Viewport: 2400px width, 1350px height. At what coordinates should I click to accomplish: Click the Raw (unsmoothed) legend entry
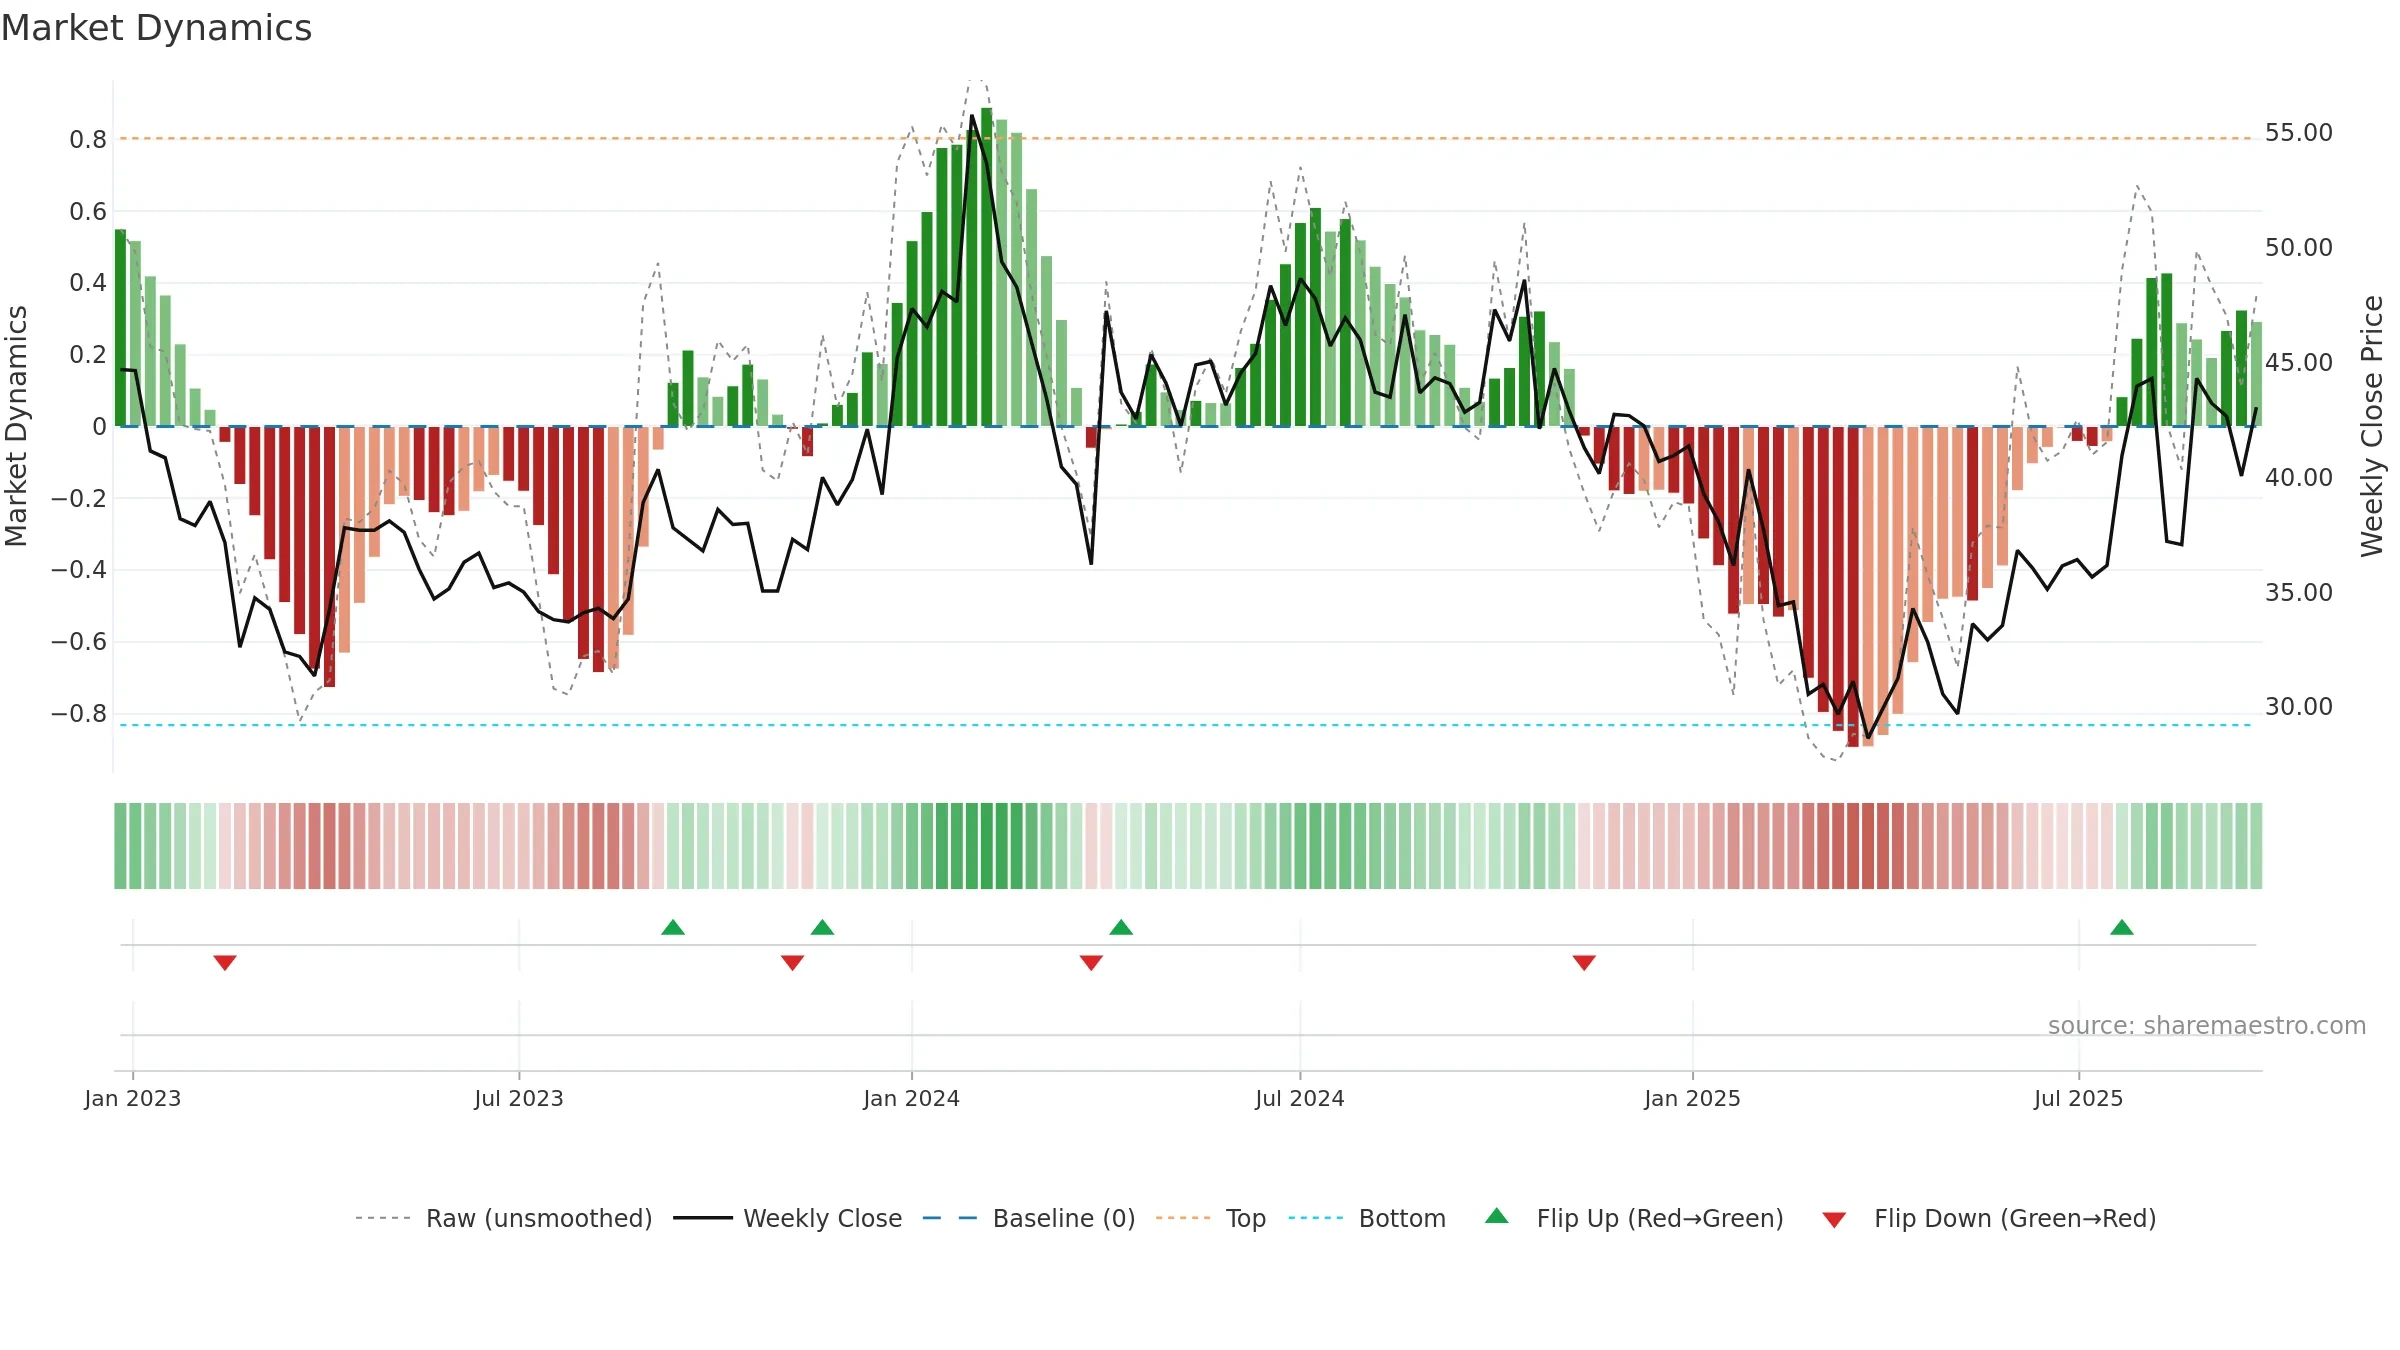pyautogui.click(x=503, y=1218)
